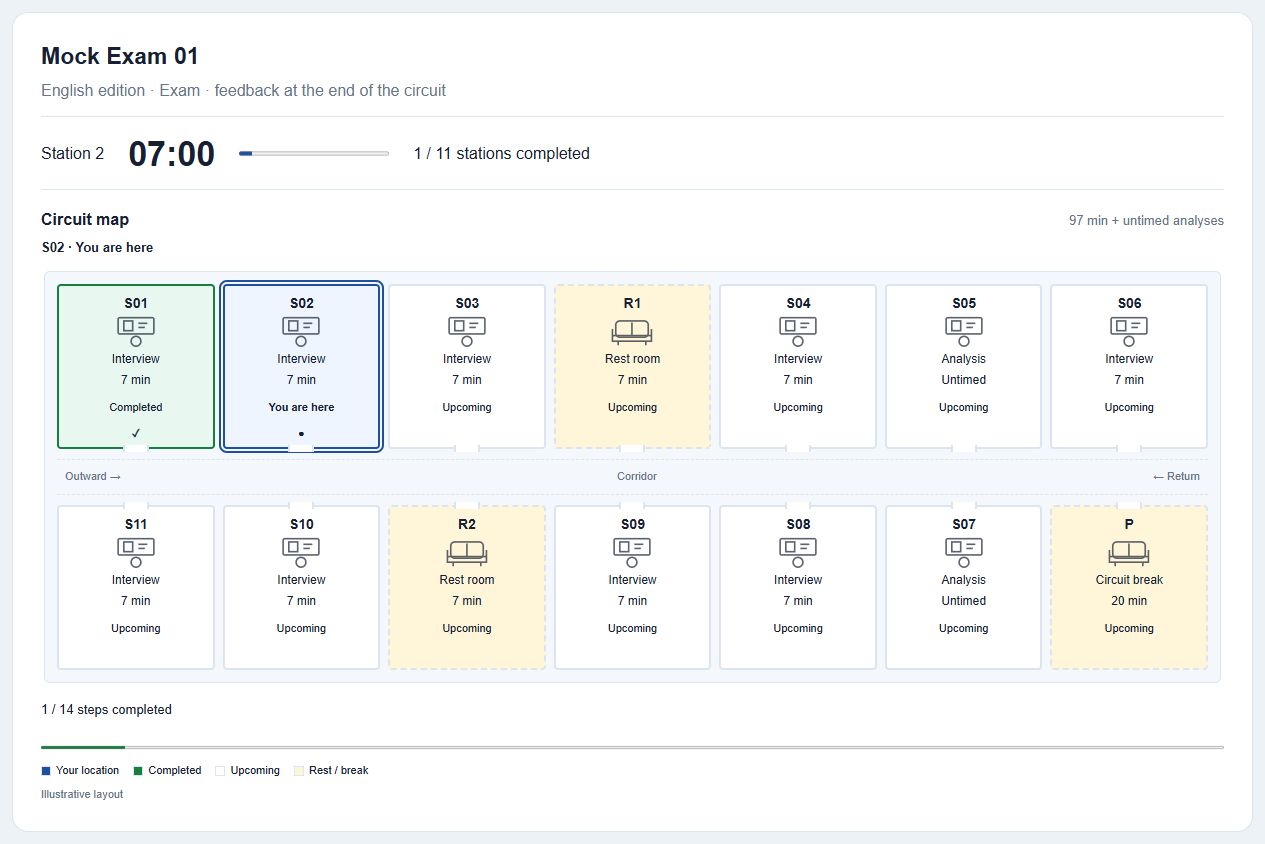This screenshot has width=1265, height=844.
Task: Click the 'Upcoming' status in station S11
Action: 136,628
